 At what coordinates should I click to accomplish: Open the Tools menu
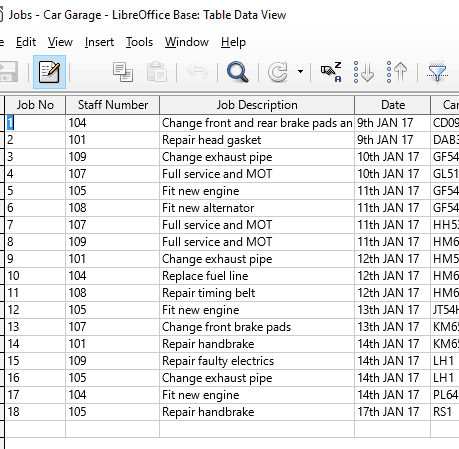pos(139,42)
